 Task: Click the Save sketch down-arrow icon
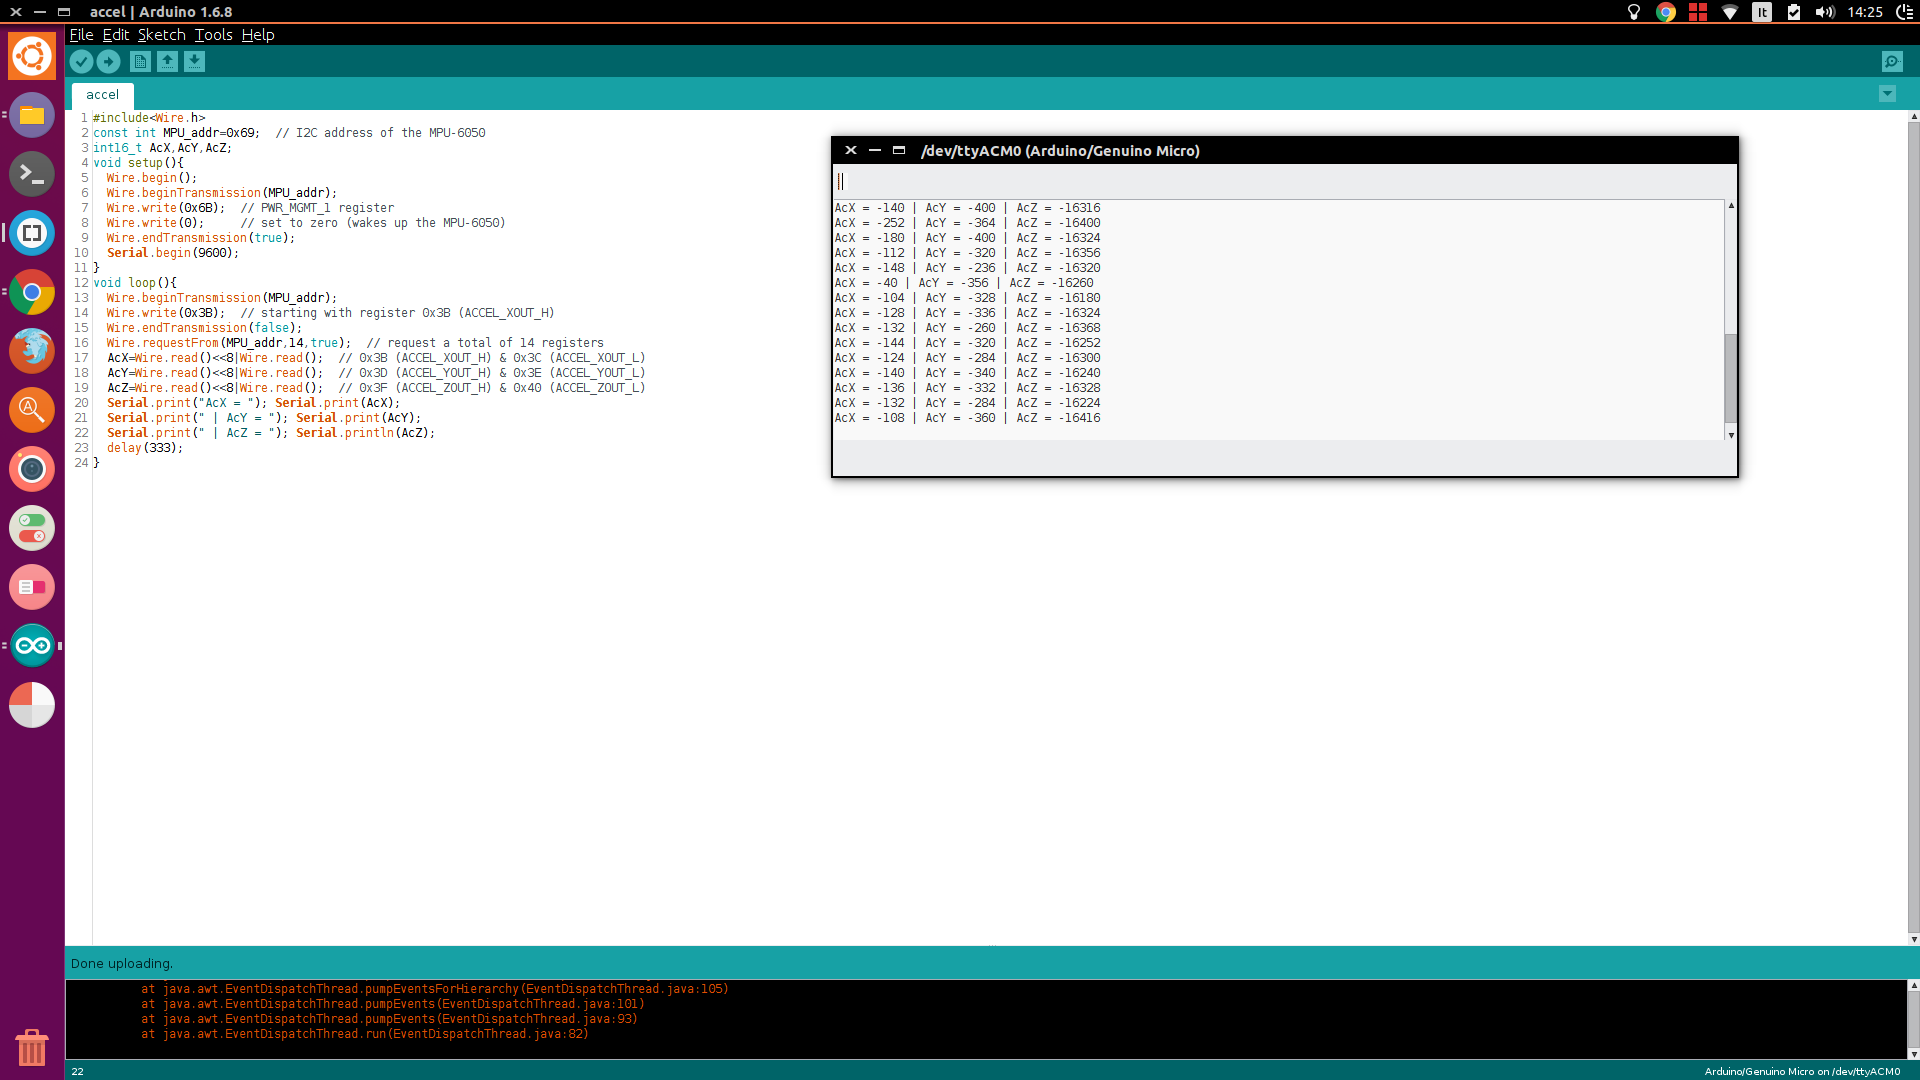pyautogui.click(x=194, y=62)
